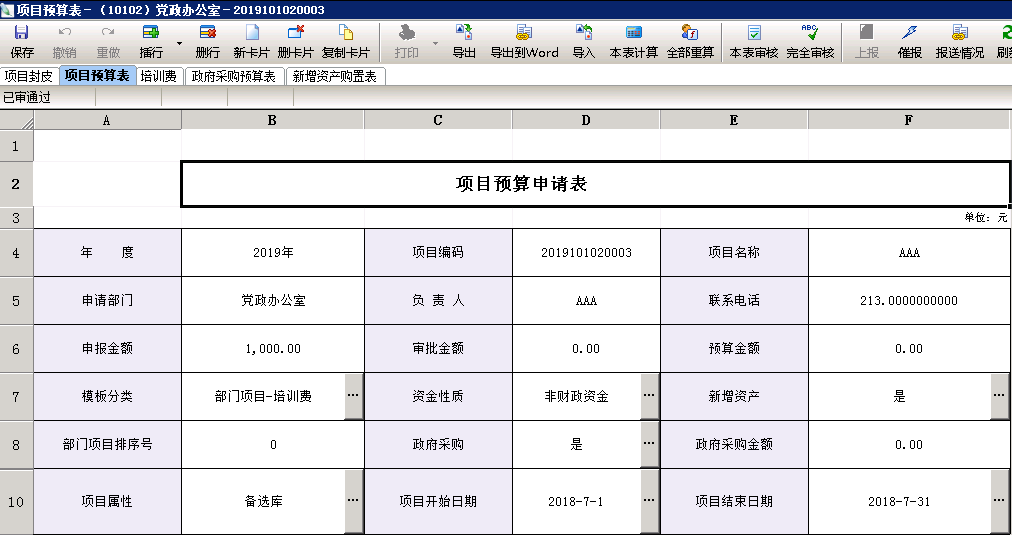
Task: Open the 模板分类 selector ellipsis button
Action: point(354,397)
